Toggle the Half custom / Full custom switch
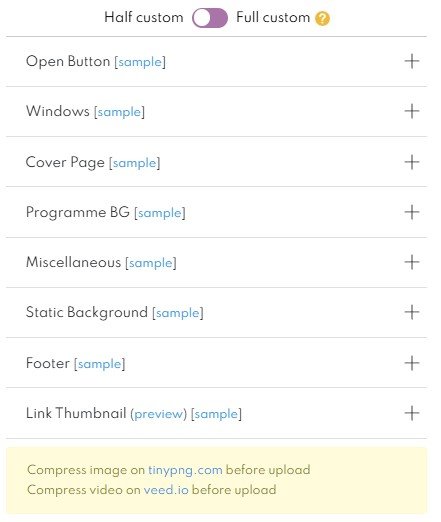 210,18
